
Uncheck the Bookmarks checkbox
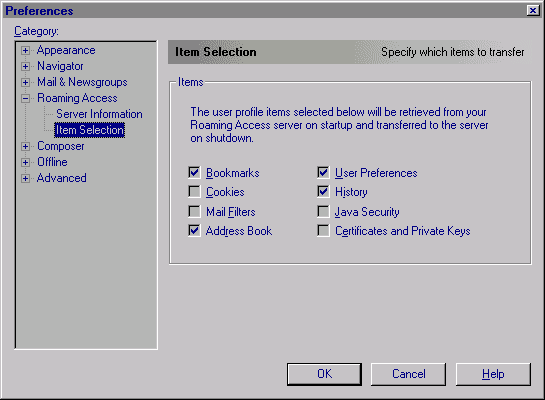click(x=194, y=172)
